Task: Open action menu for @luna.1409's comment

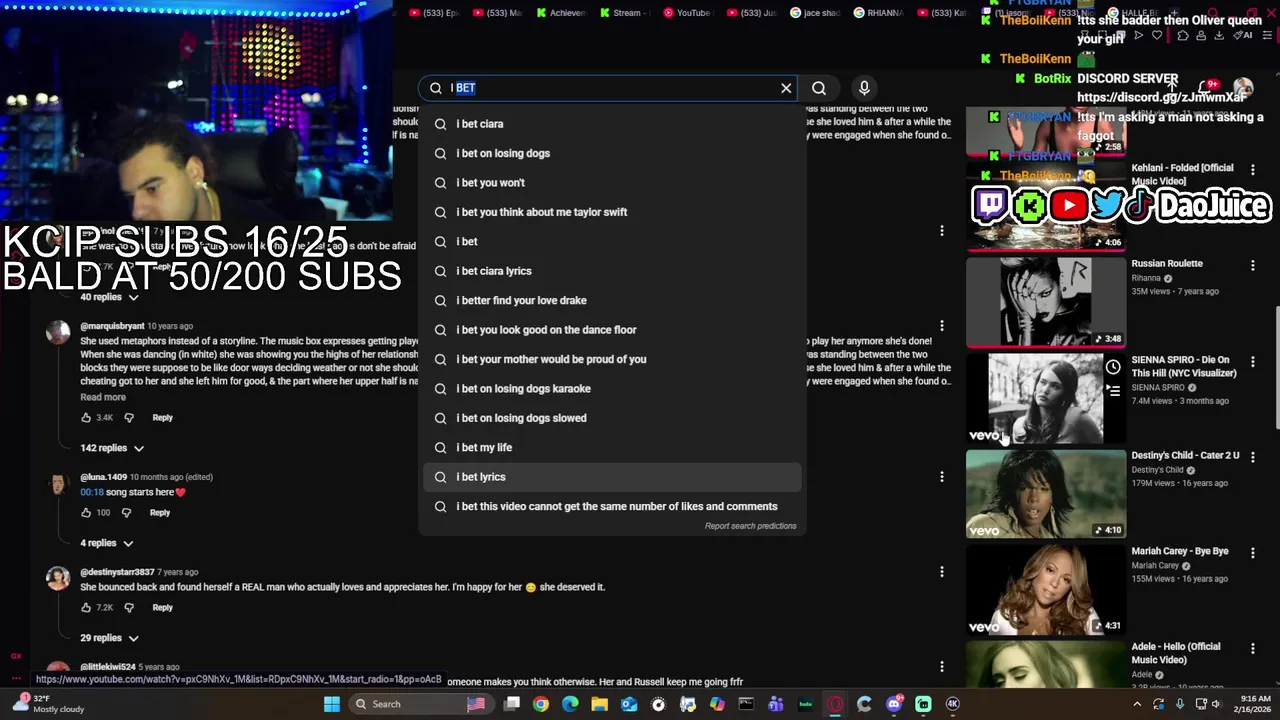Action: [941, 478]
